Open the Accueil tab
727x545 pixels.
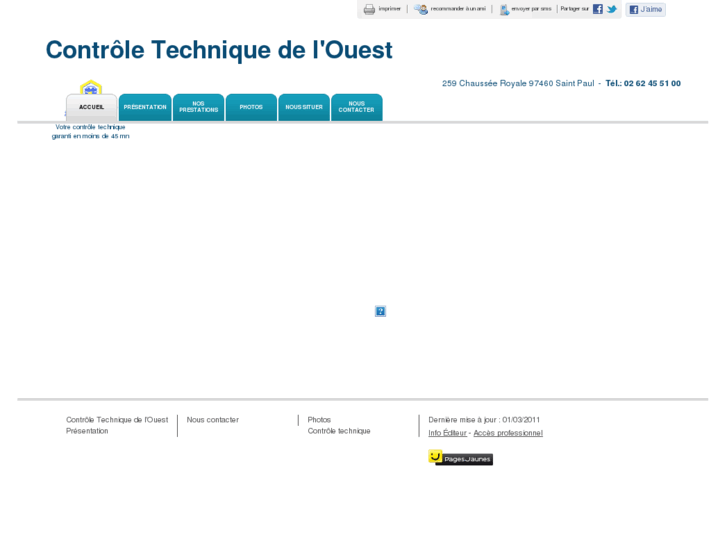coord(91,107)
